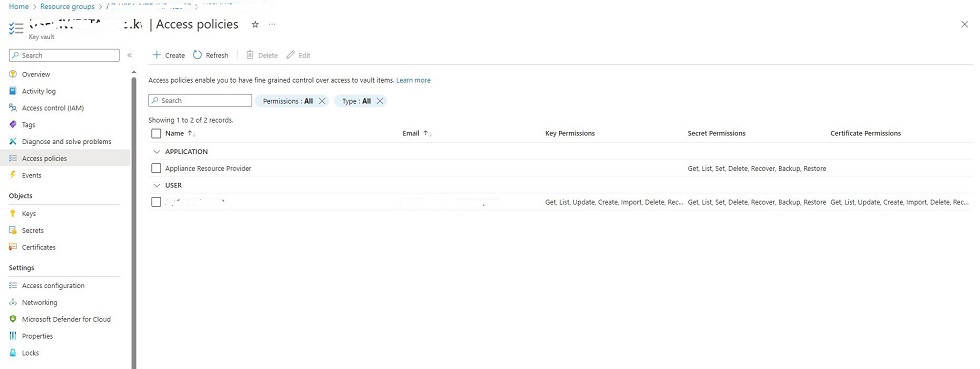Click the Properties icon
The height and width of the screenshot is (369, 980).
(12, 336)
